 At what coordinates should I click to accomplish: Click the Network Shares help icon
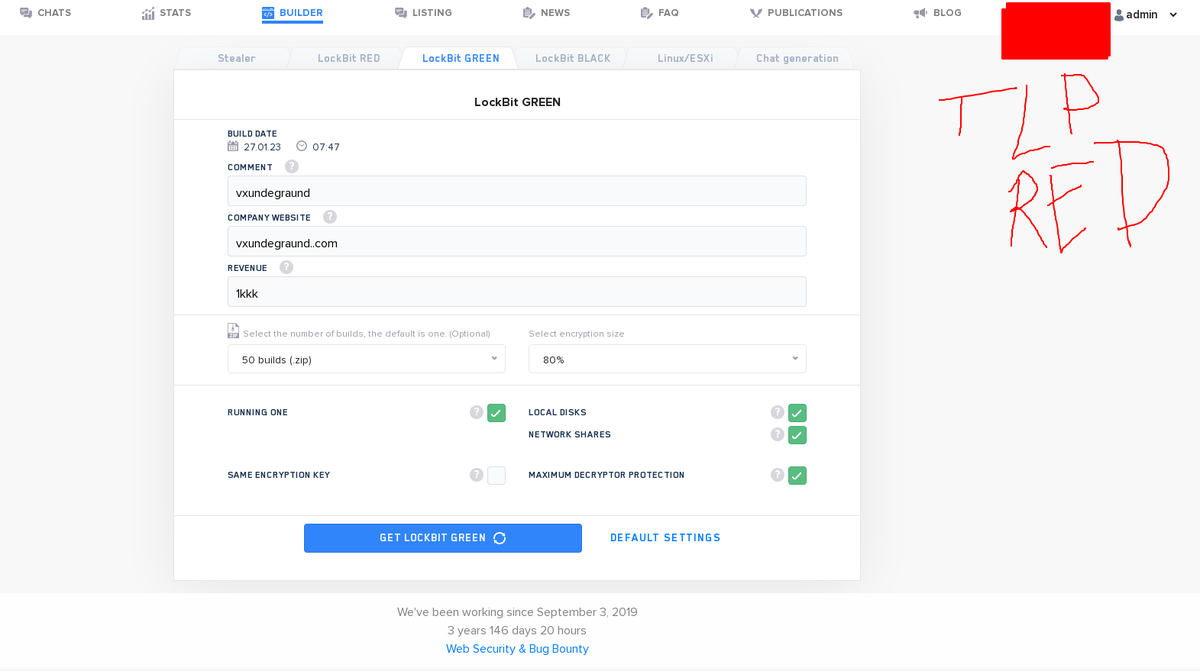[778, 434]
